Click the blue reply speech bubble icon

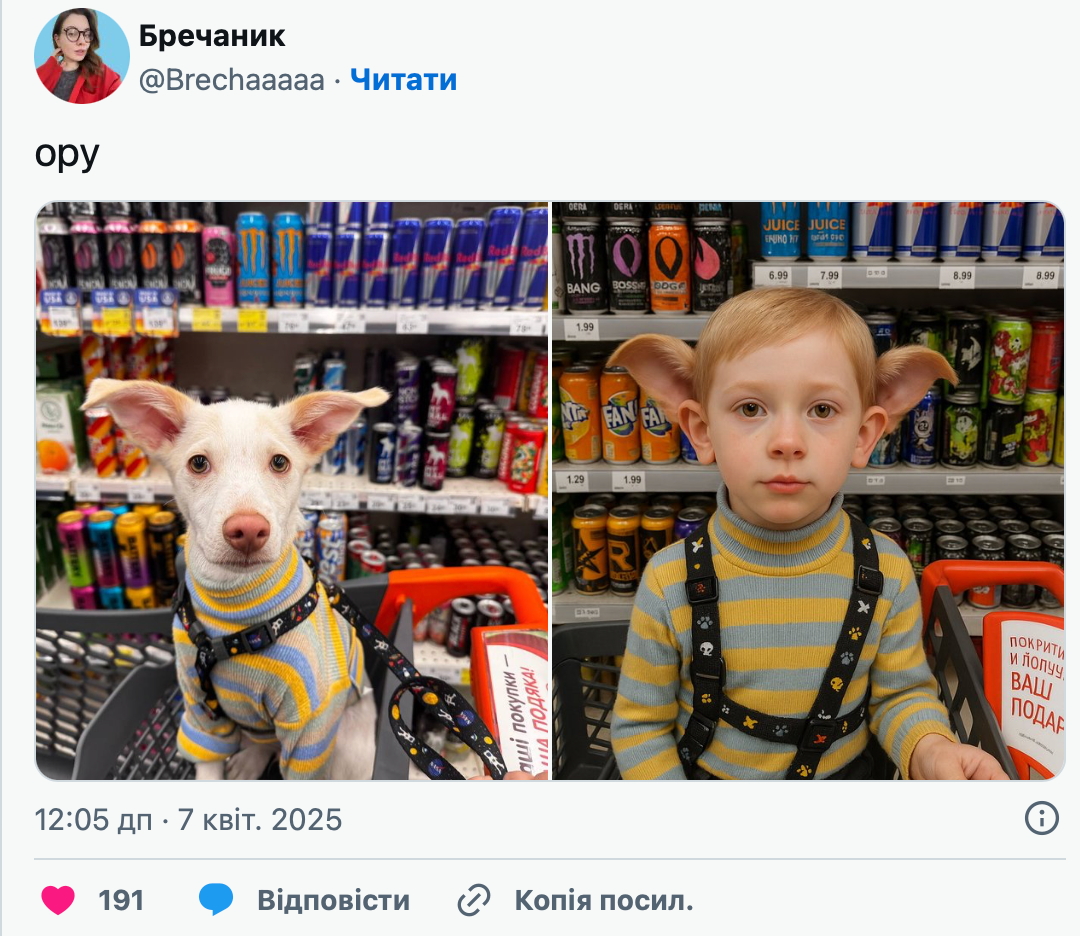(x=216, y=900)
